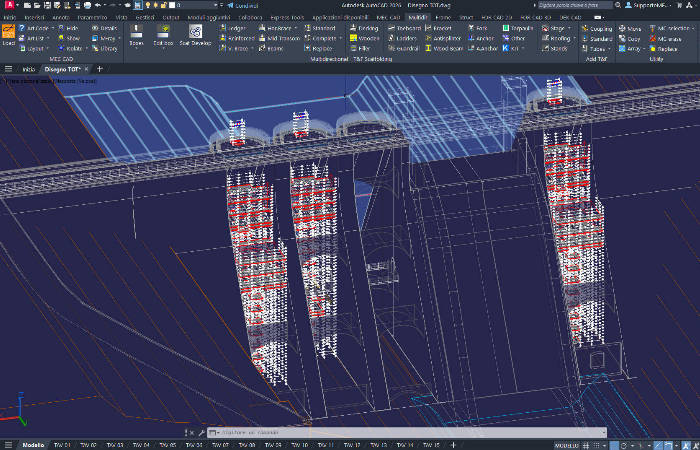Switch to the TAV 01 layout tab

[x=62, y=445]
